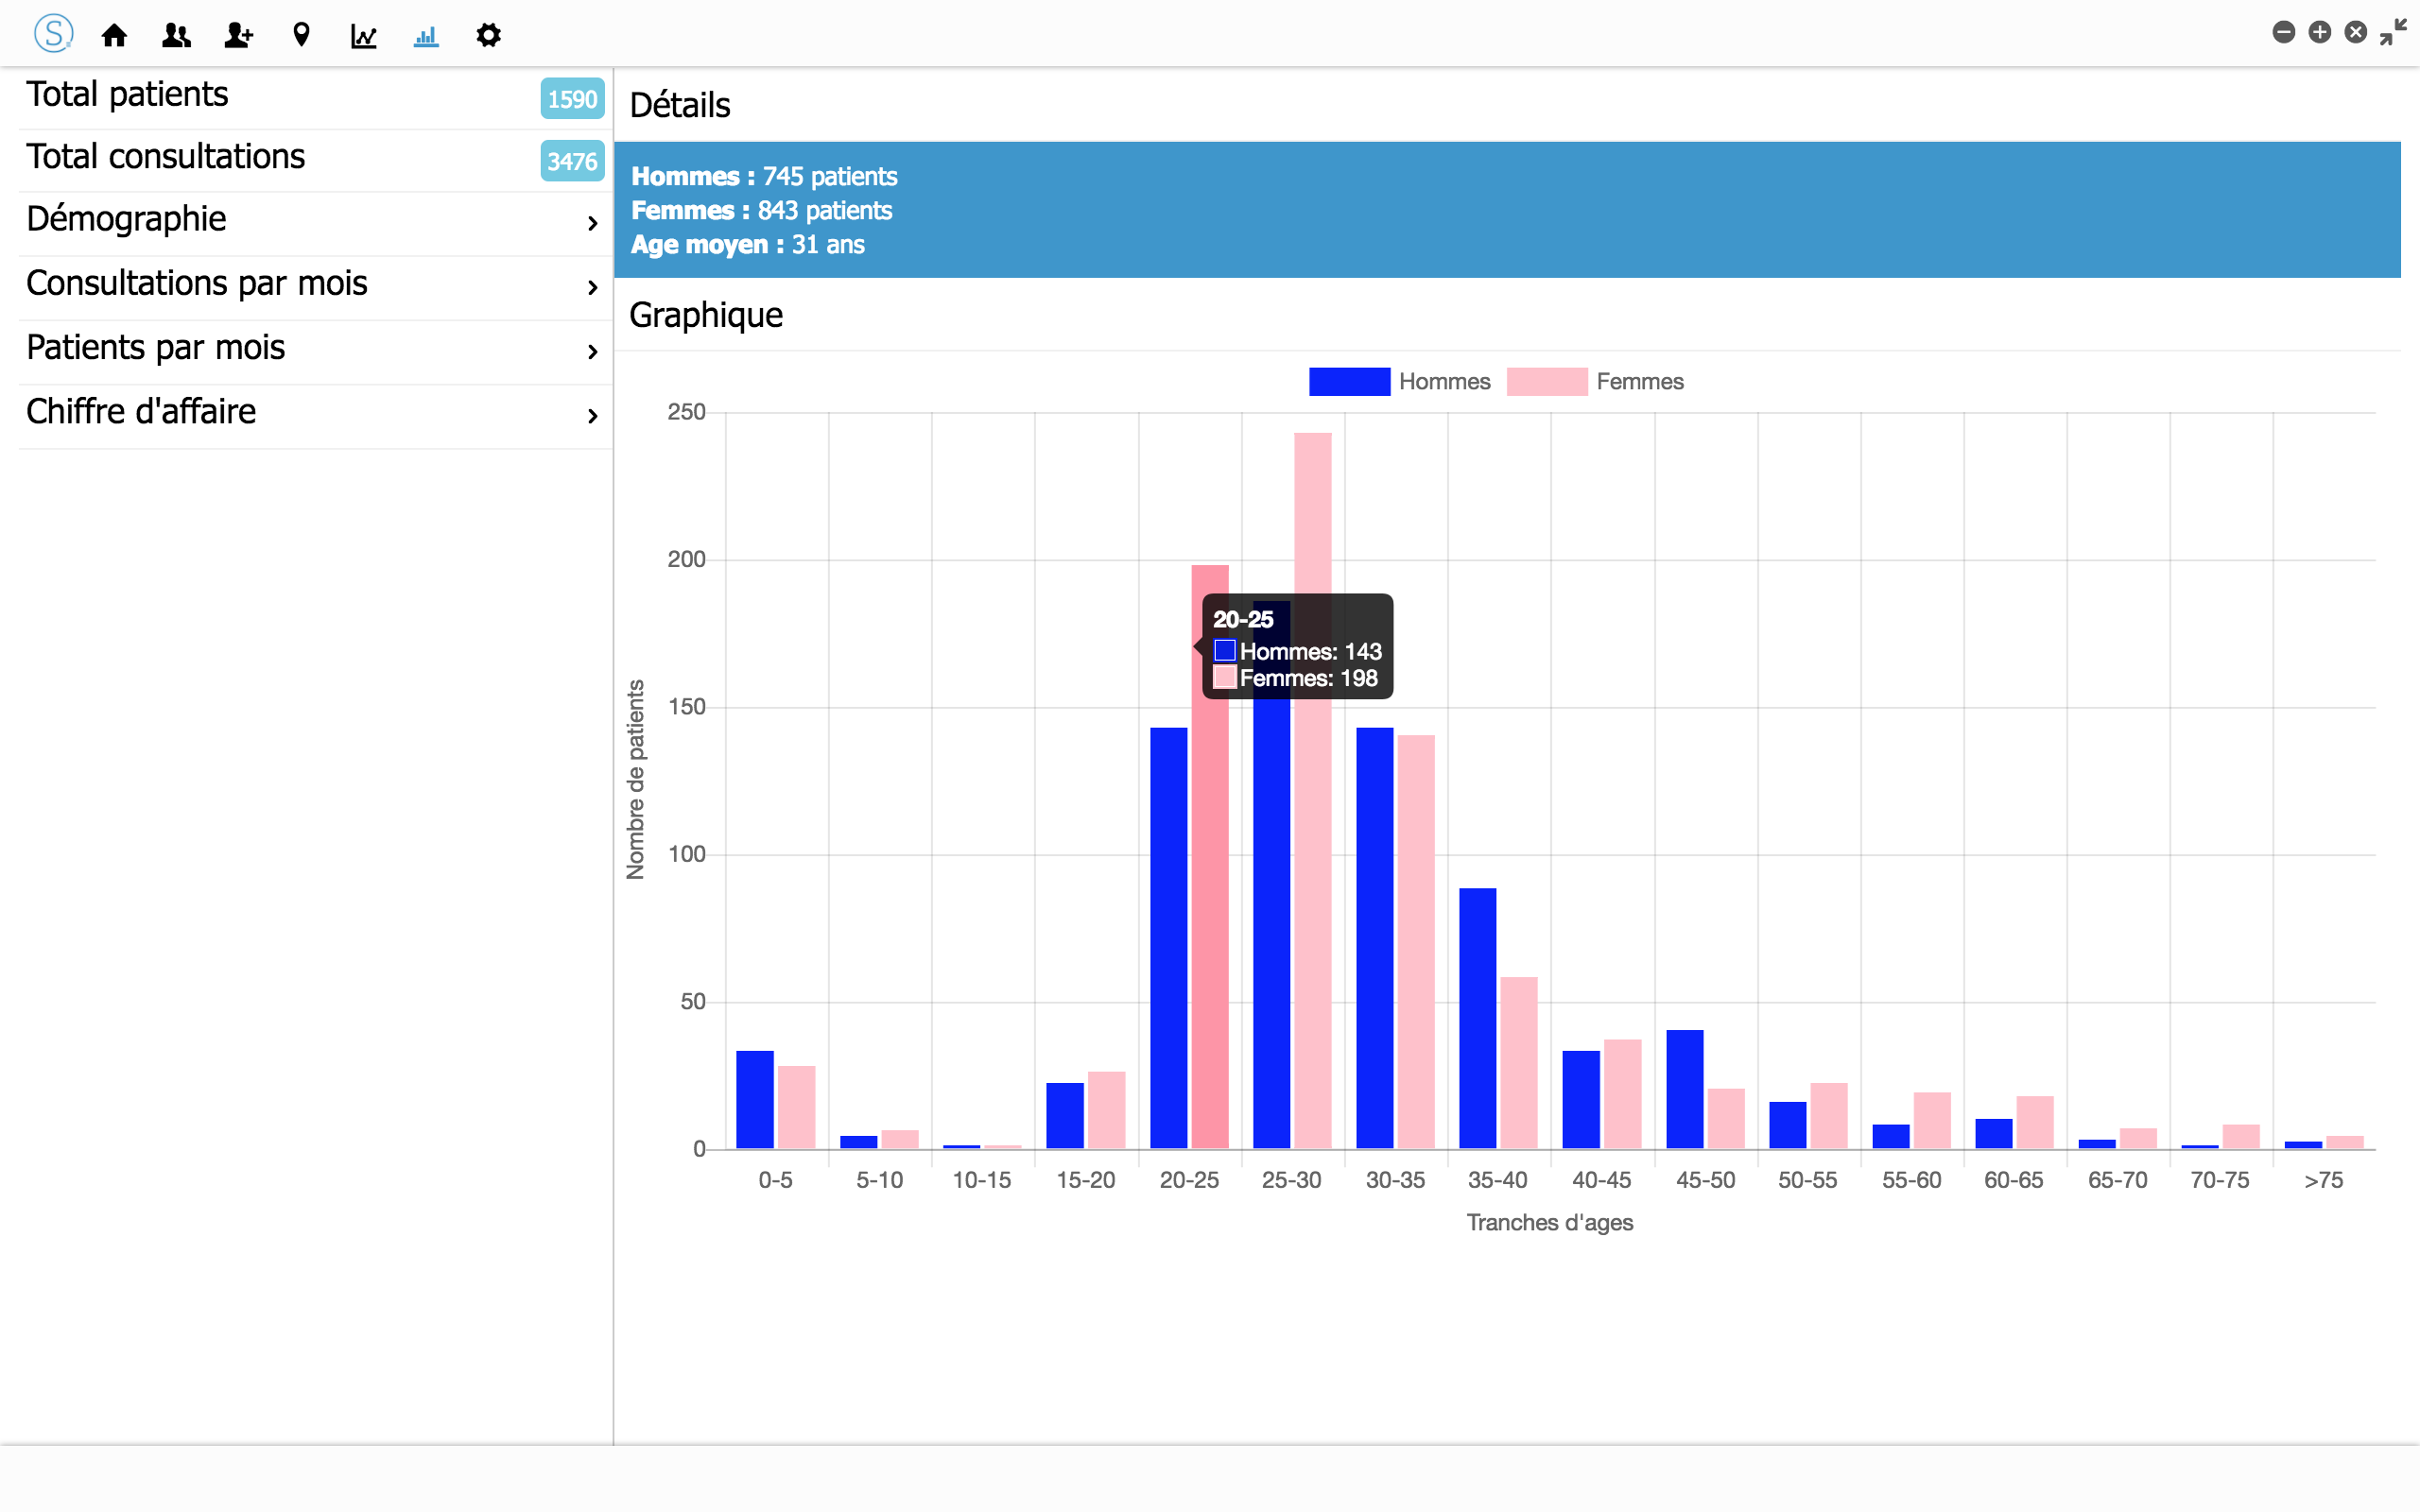This screenshot has height=1512, width=2420.
Task: Open the map location pin icon
Action: click(x=301, y=36)
